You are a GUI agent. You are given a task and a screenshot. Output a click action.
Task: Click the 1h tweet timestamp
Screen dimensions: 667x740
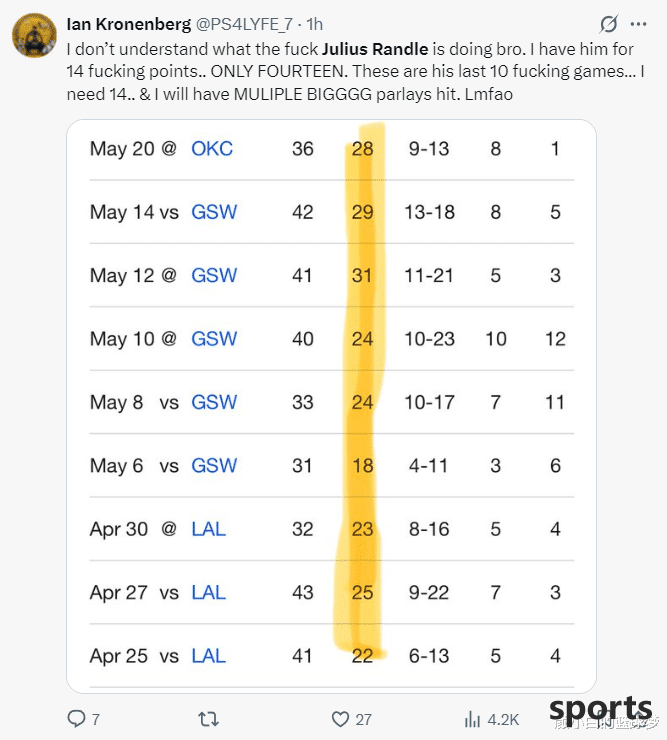(x=314, y=24)
